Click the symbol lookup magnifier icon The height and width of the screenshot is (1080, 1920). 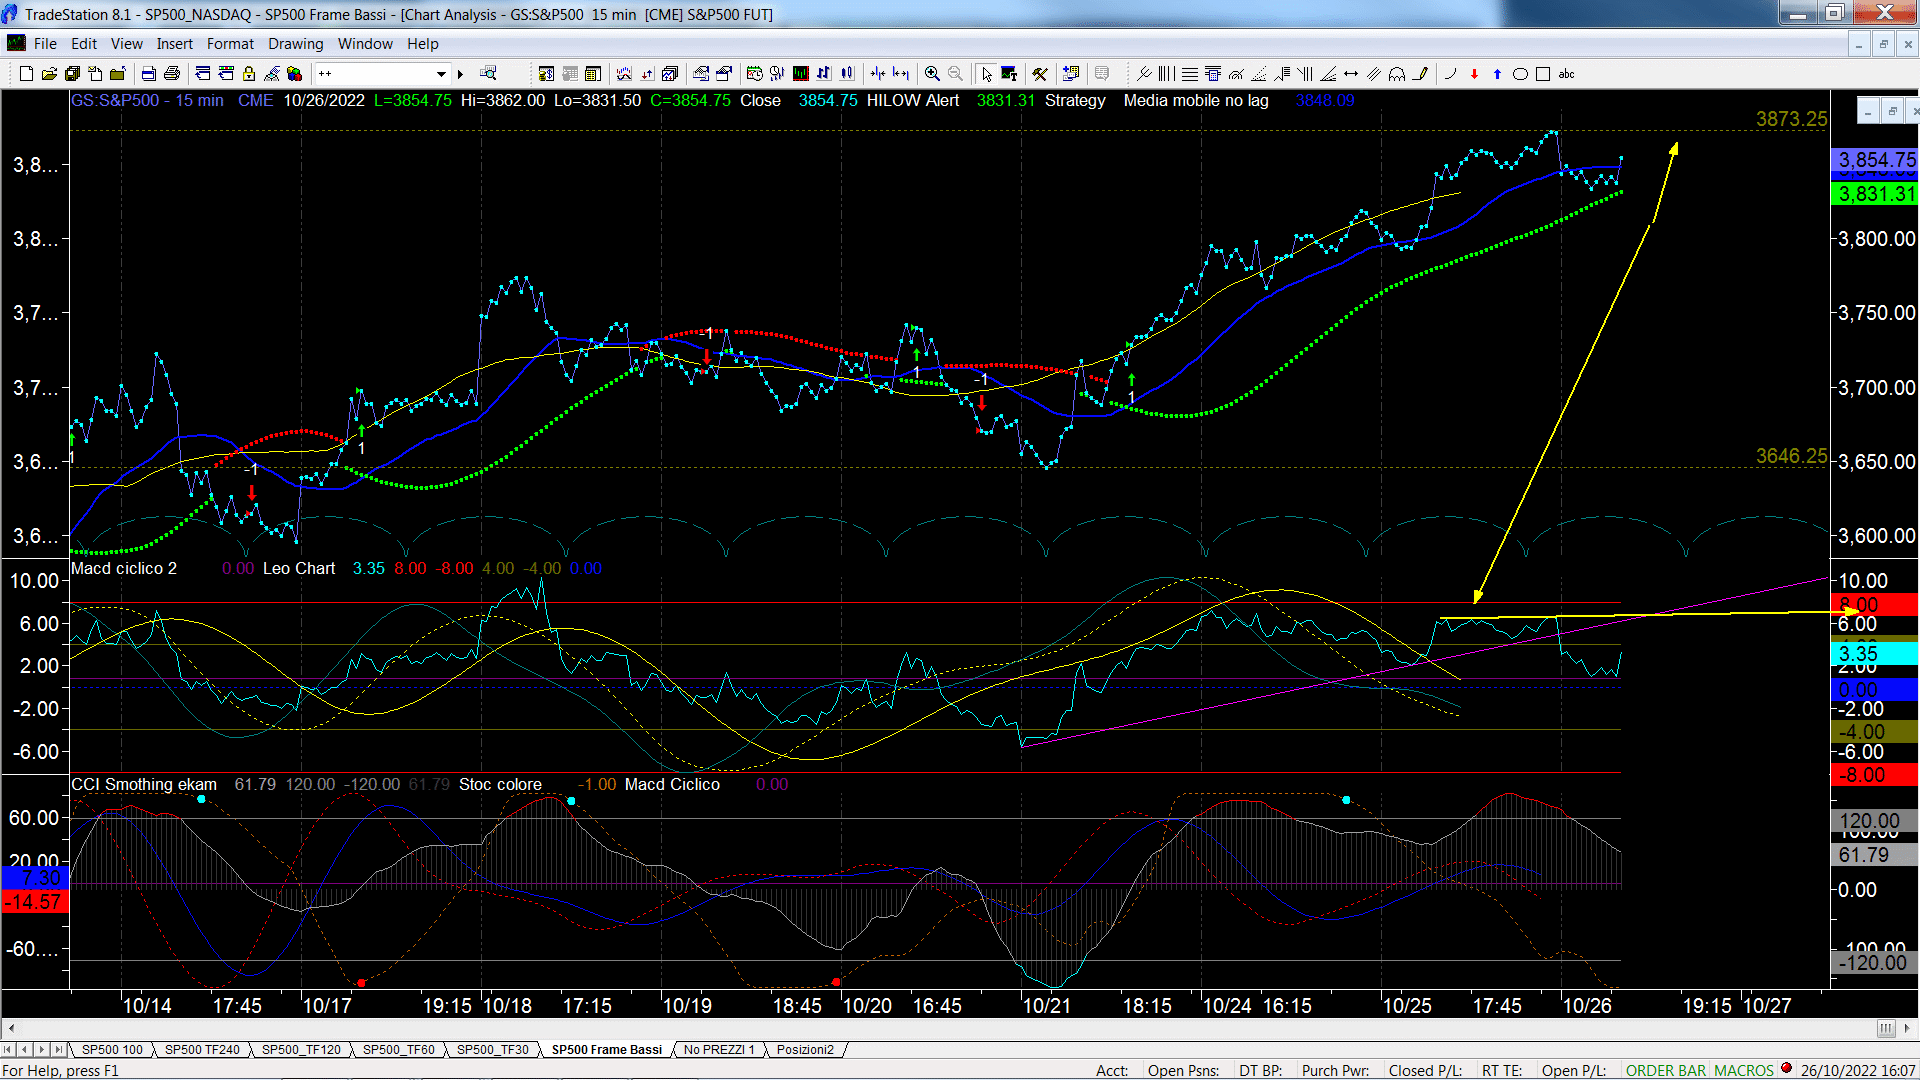click(x=488, y=74)
